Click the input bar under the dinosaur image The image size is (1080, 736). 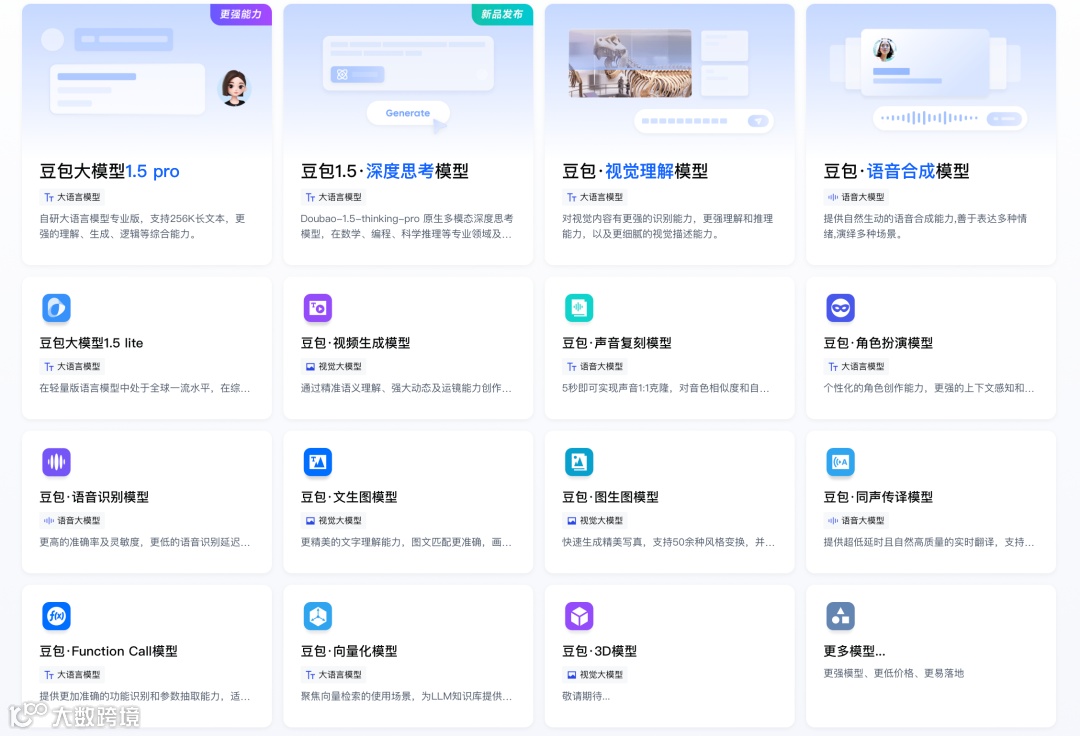point(703,121)
